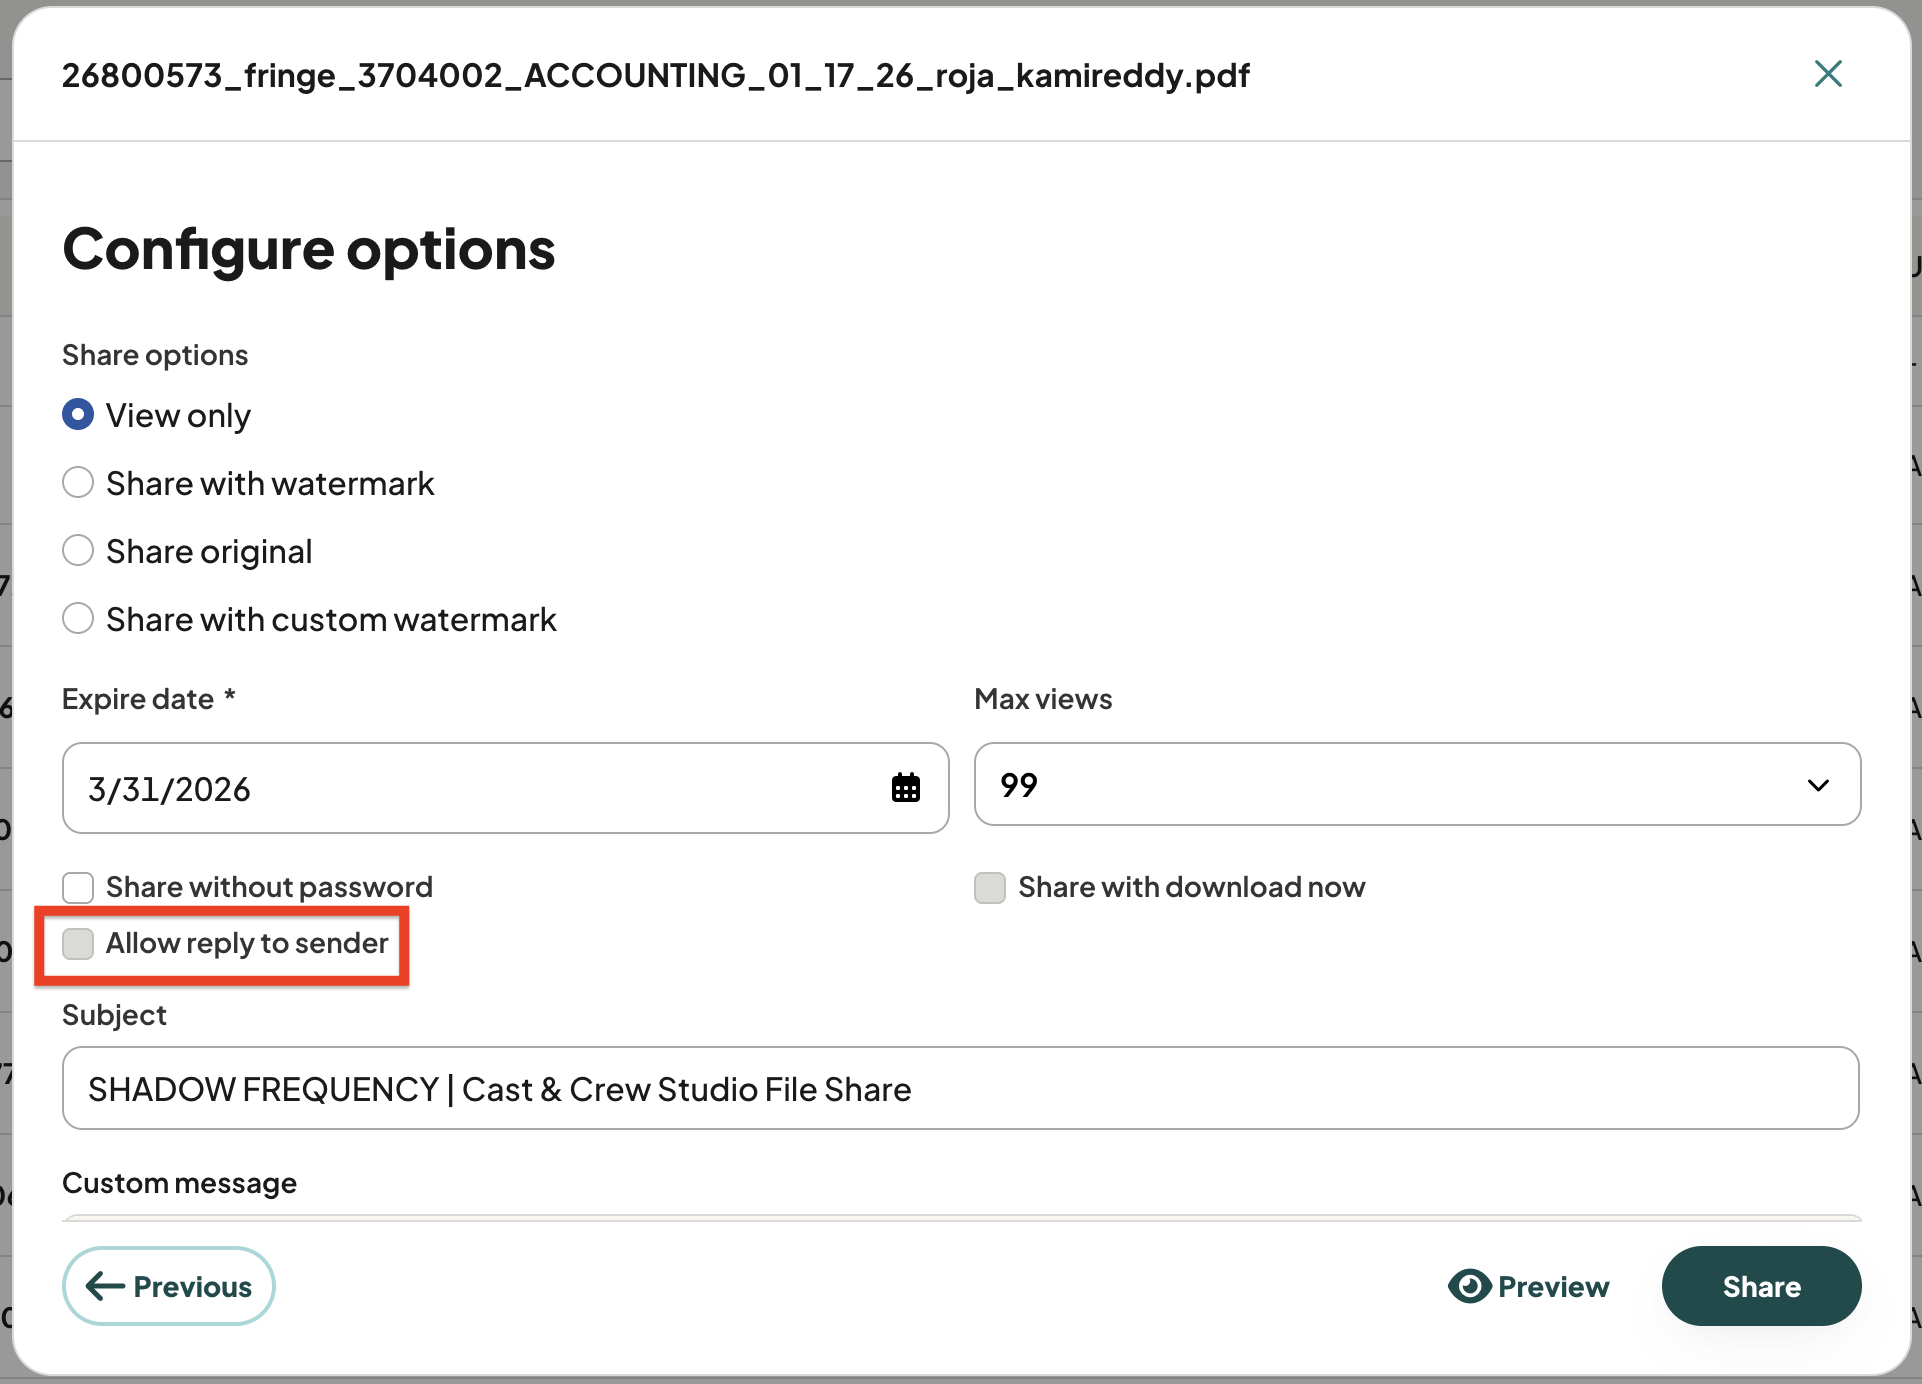Open the calendar picker icon for Expire date
This screenshot has width=1922, height=1384.
[x=906, y=788]
